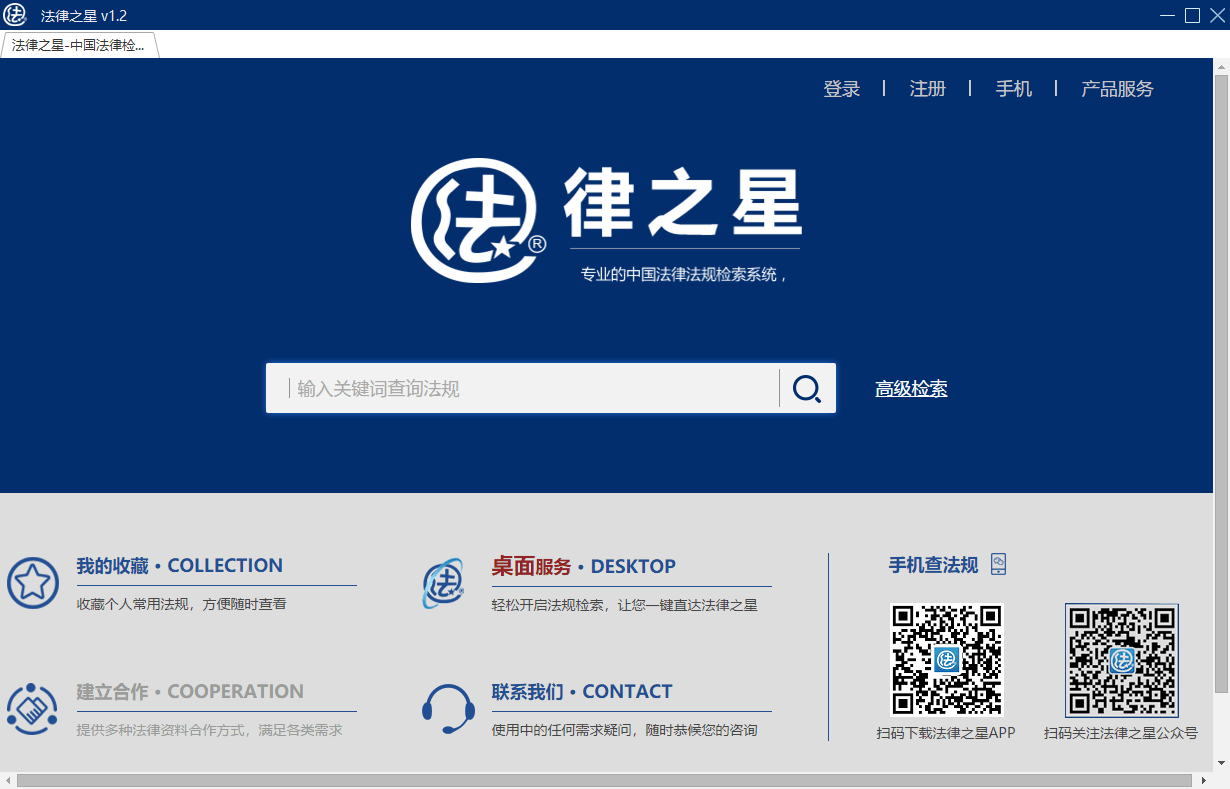1230x789 pixels.
Task: Click the scroll up arrow
Action: click(x=1221, y=66)
